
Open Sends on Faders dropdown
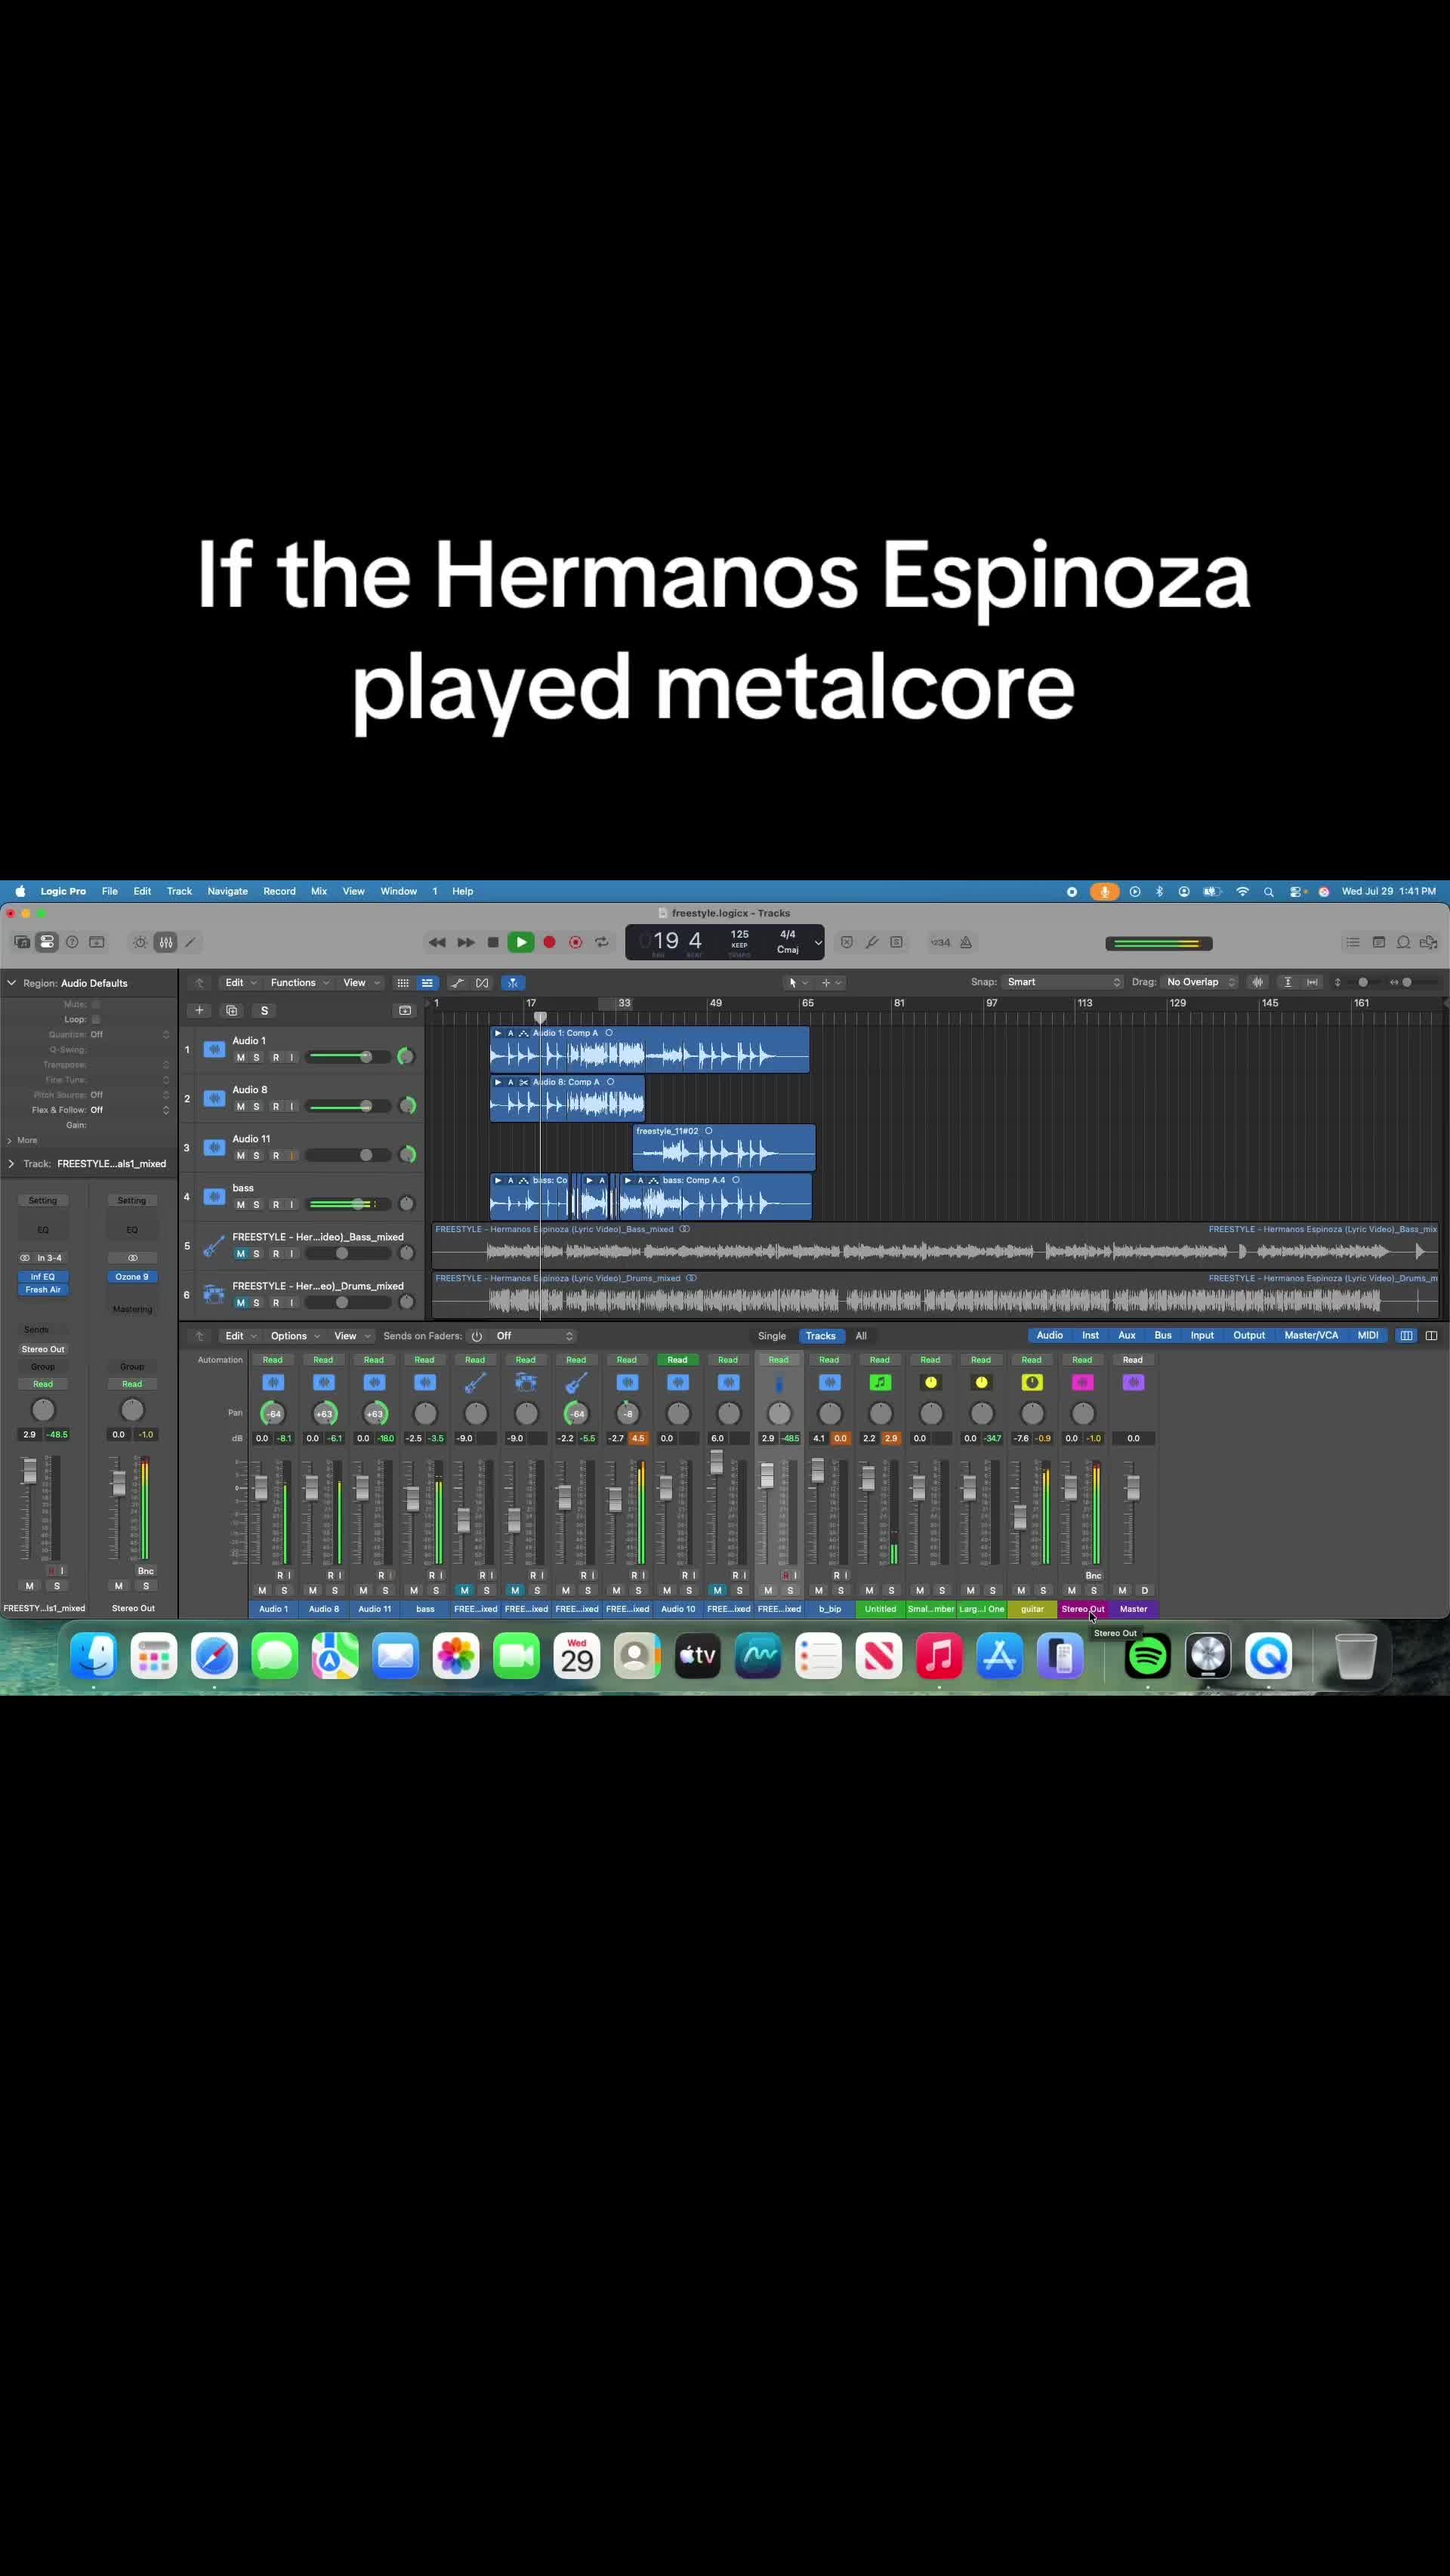point(534,1336)
